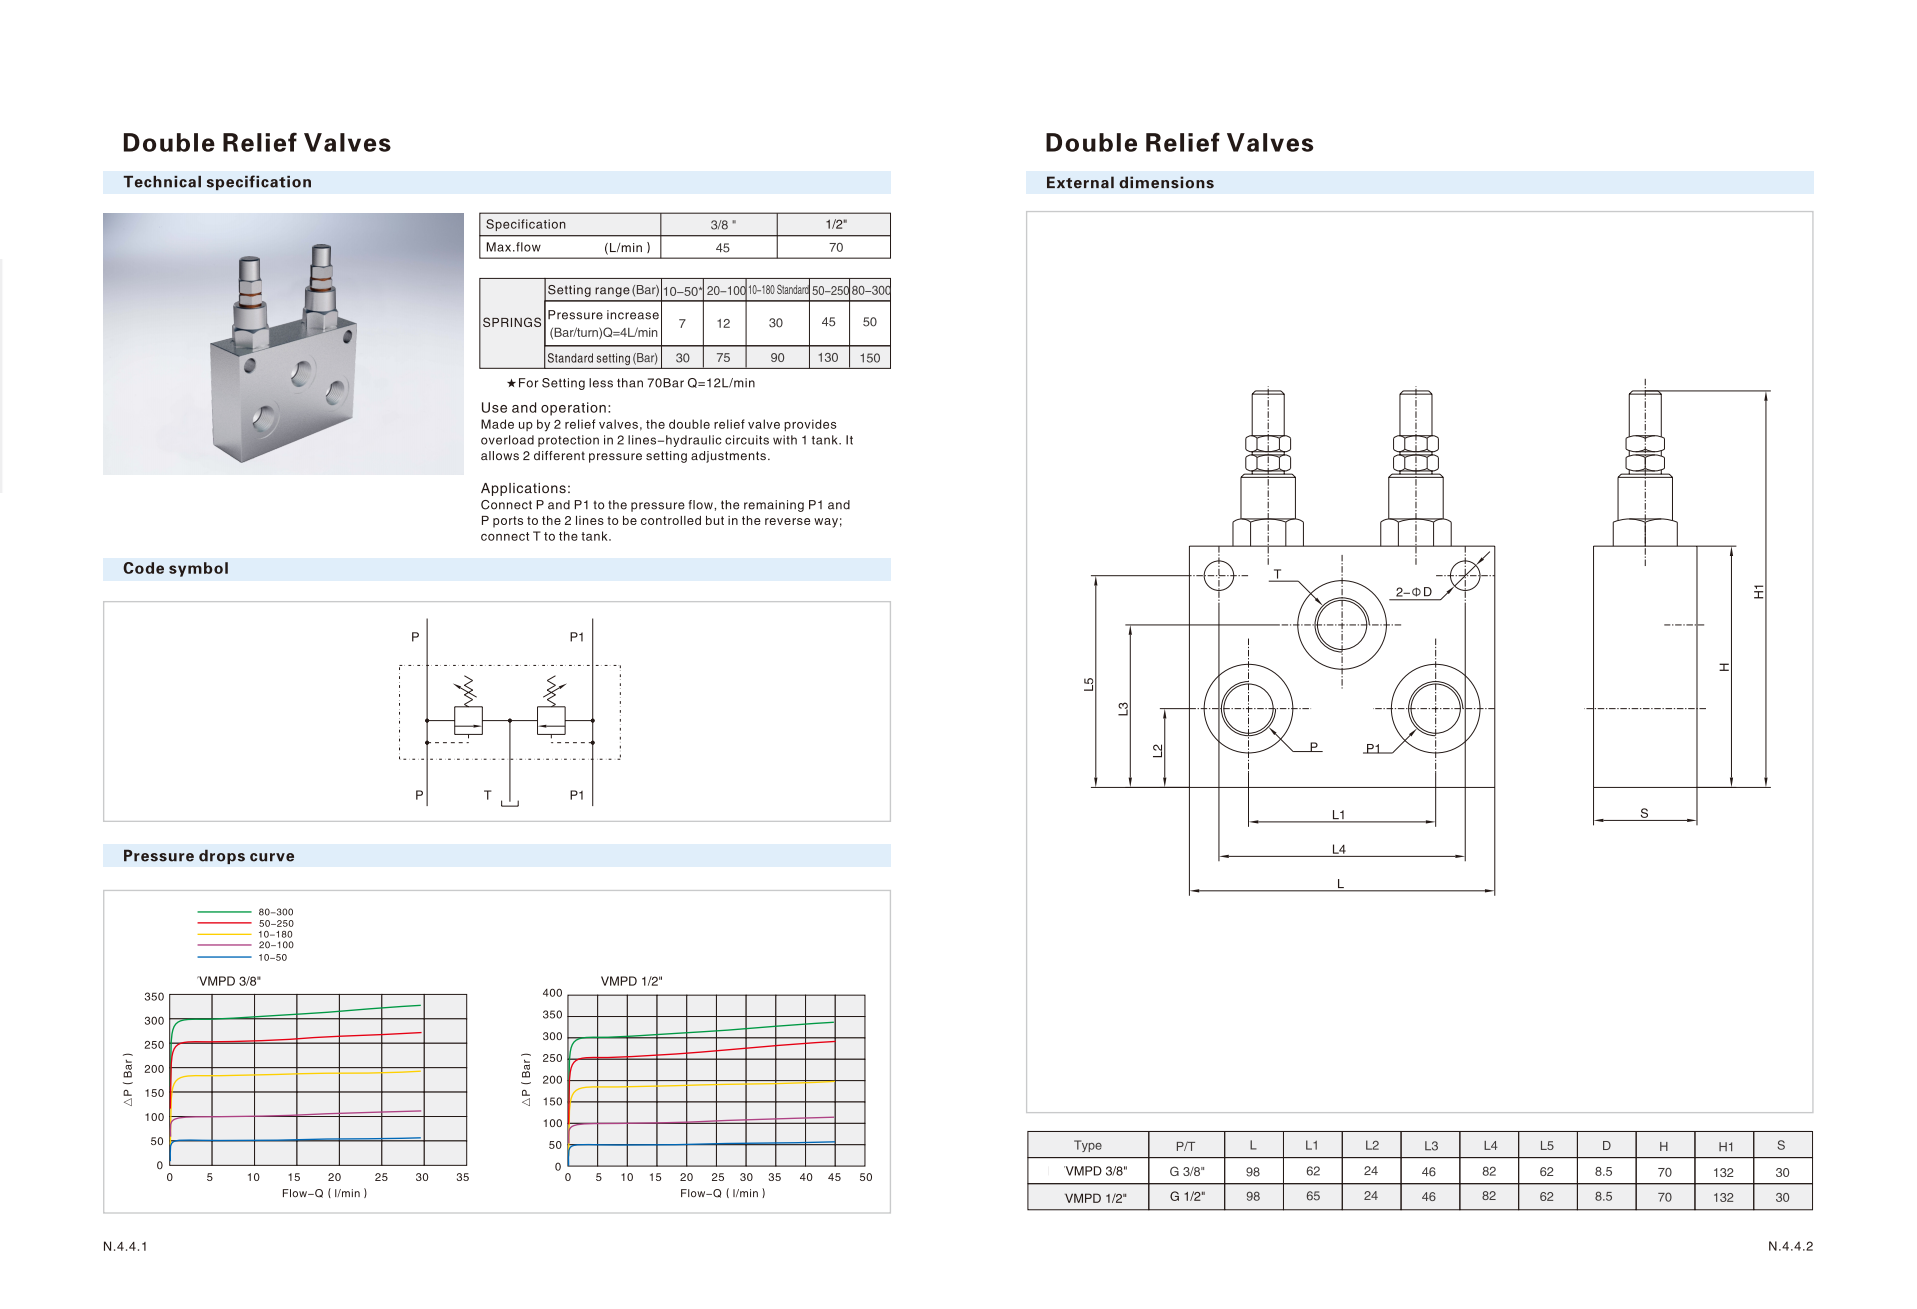Click the green 80-300 legend line
This screenshot has height=1309, width=1917.
[224, 912]
